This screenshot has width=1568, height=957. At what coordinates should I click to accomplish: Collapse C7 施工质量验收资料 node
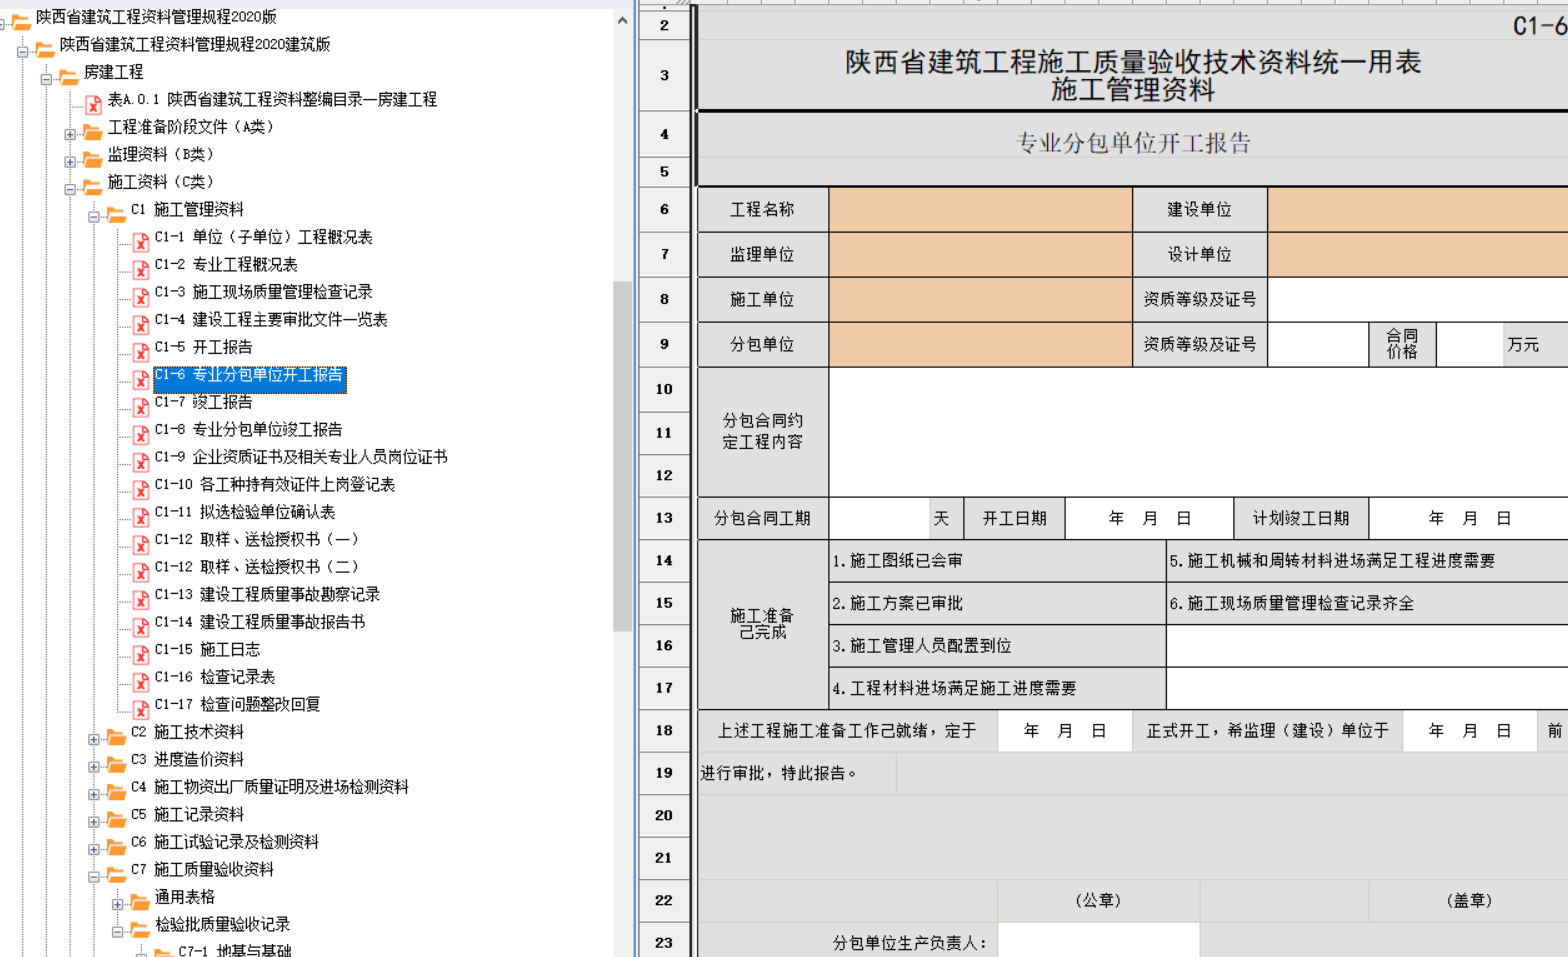[94, 876]
